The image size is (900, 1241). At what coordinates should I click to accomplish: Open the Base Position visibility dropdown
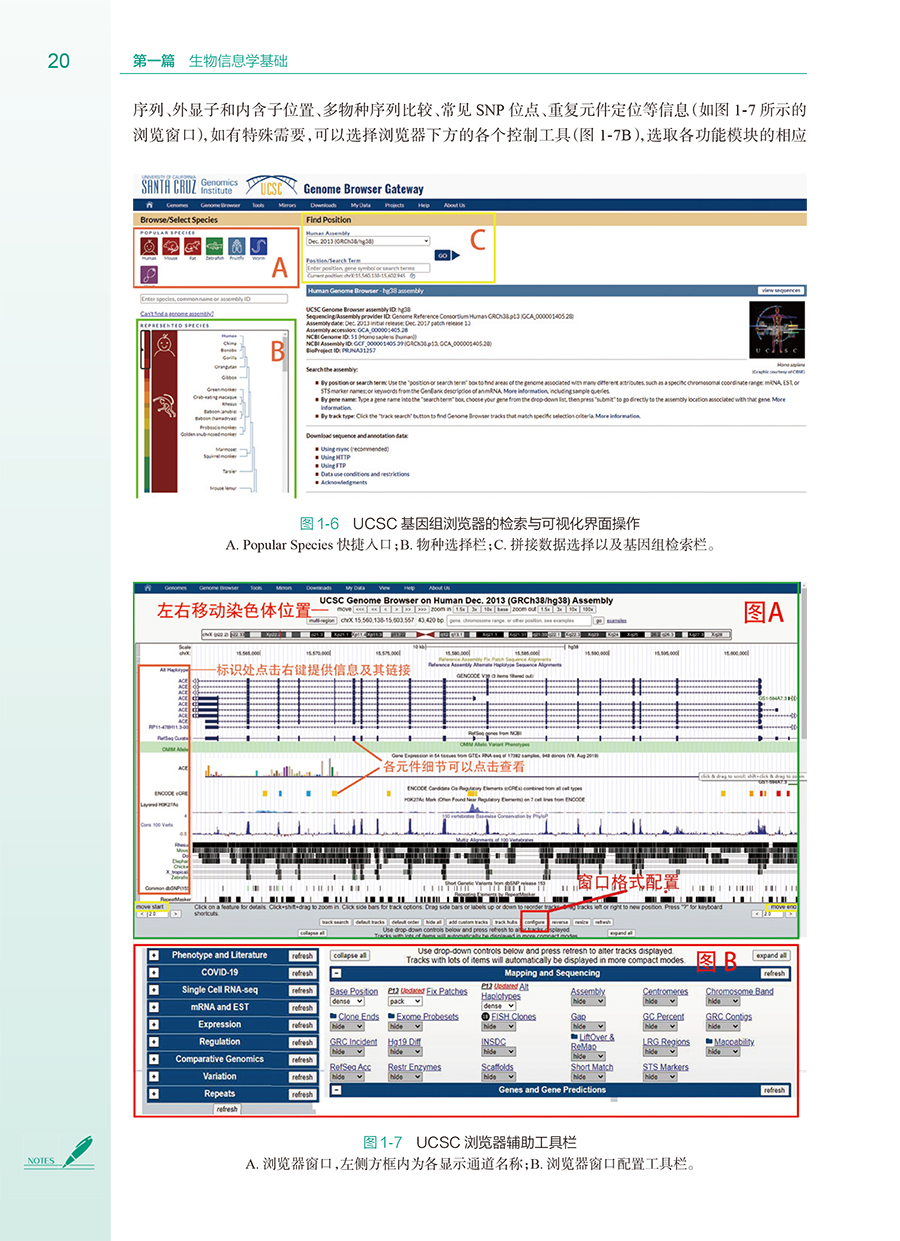347,1001
